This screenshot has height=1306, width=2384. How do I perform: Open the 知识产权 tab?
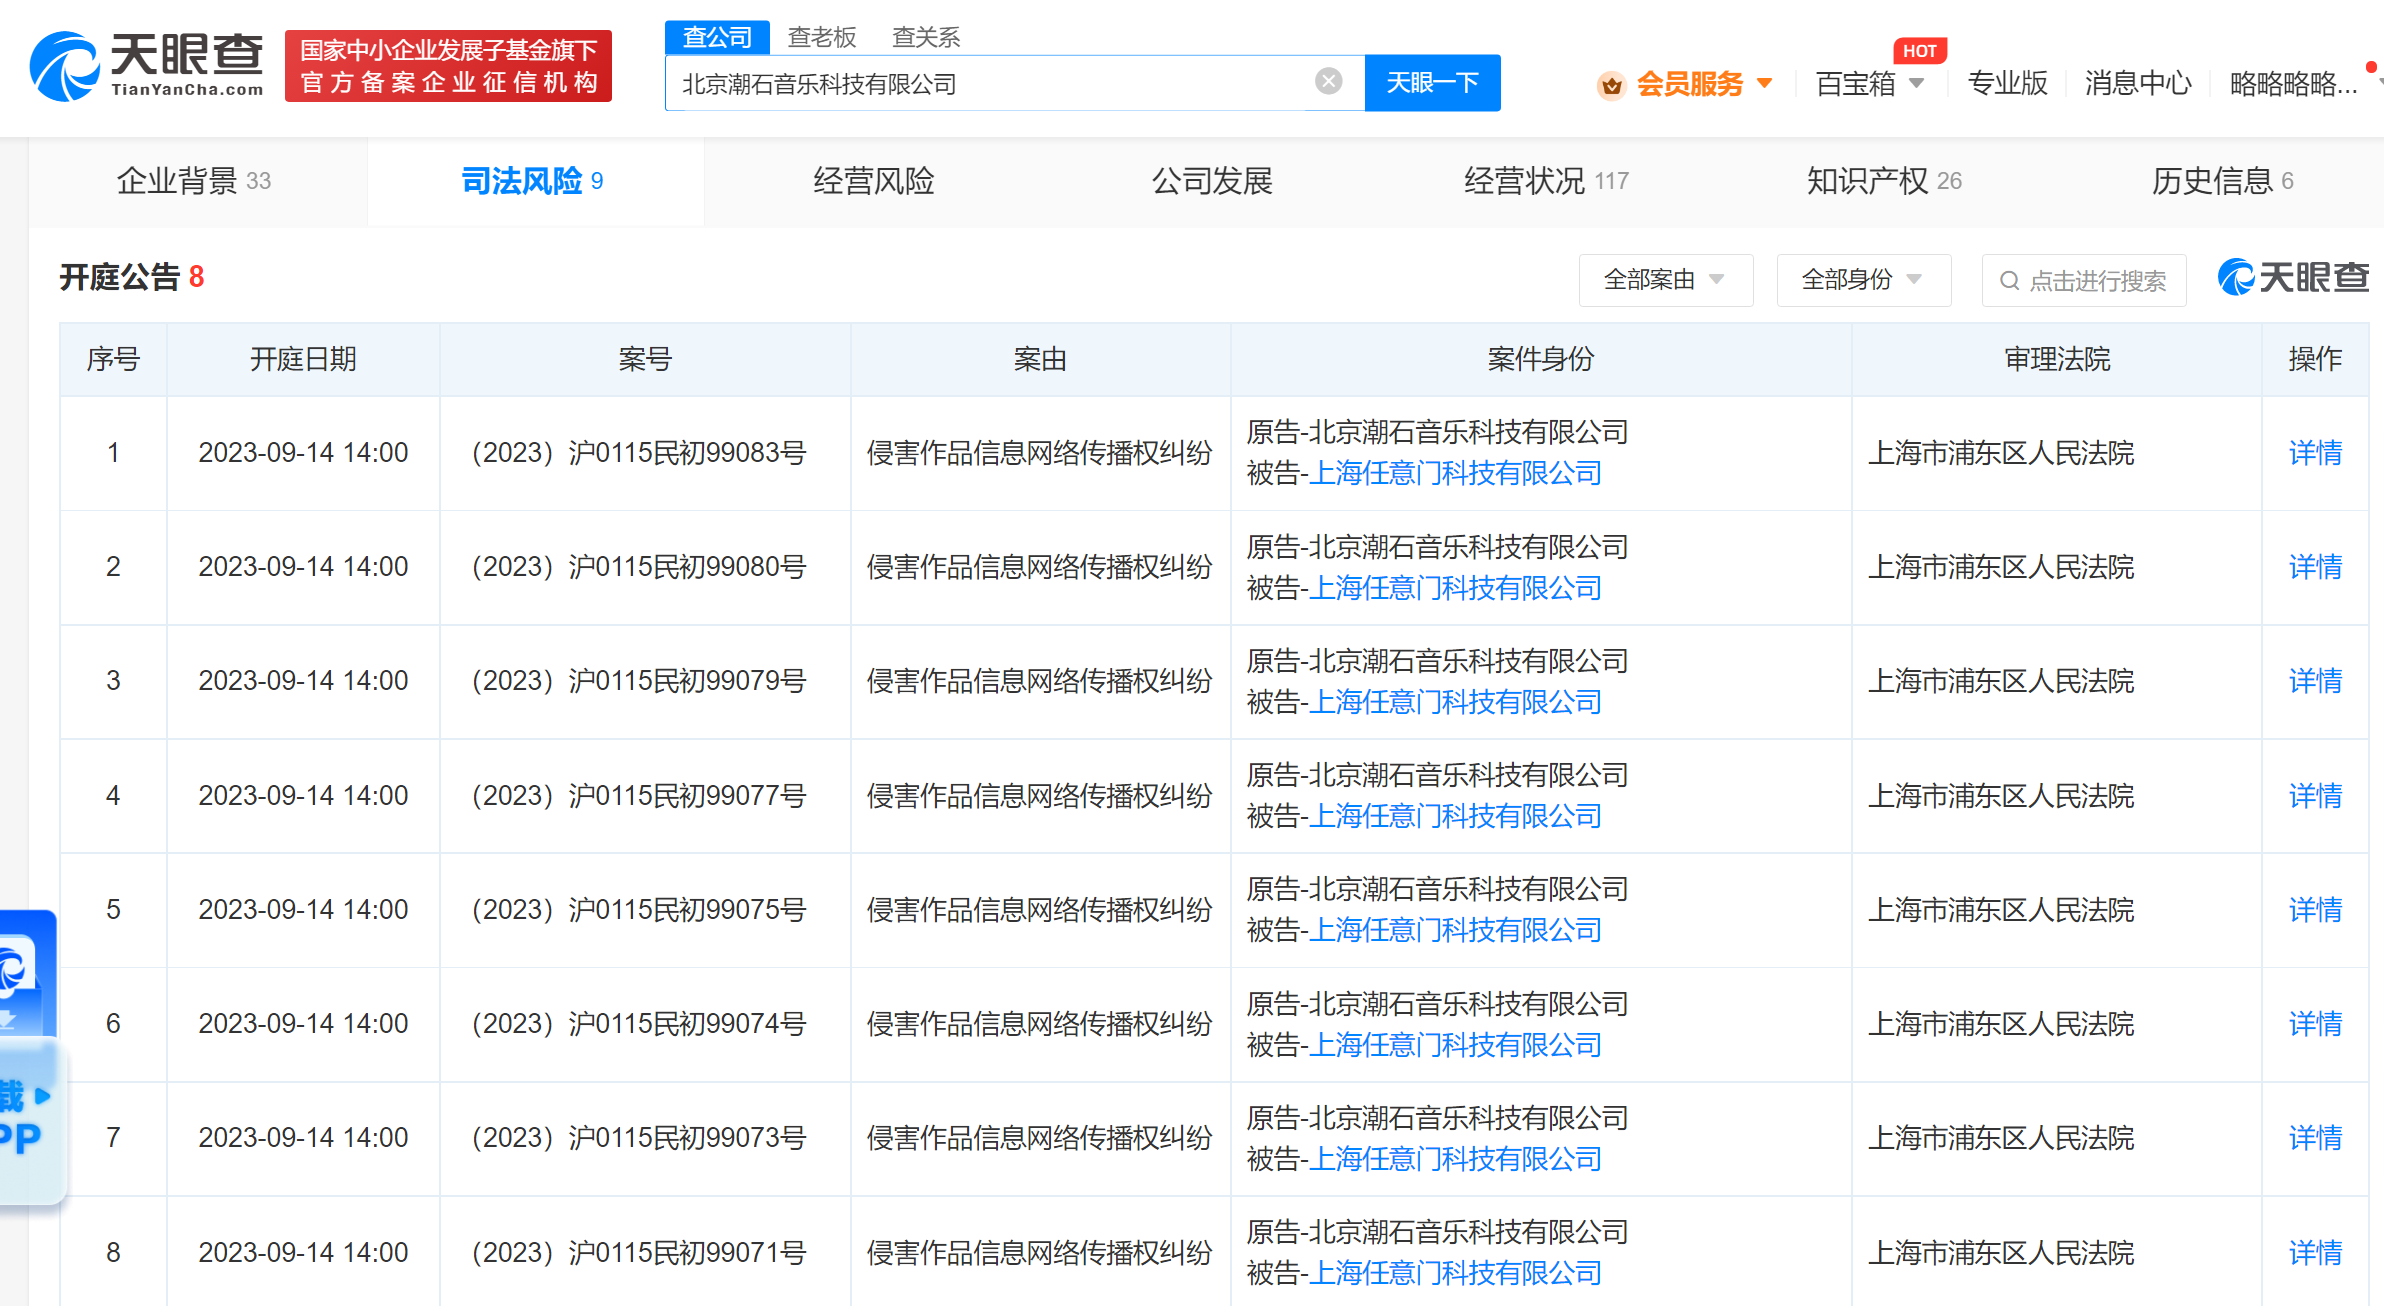[x=1884, y=181]
